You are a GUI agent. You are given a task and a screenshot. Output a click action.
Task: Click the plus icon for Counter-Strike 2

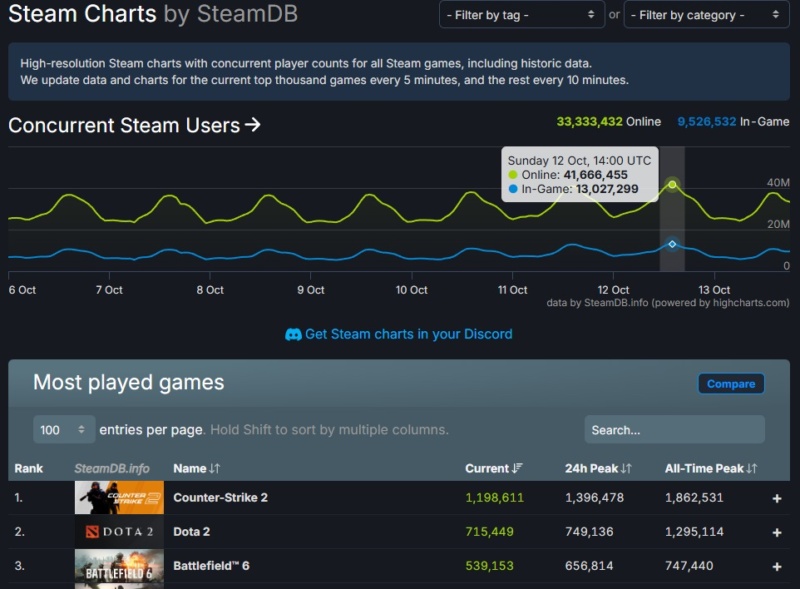(777, 498)
